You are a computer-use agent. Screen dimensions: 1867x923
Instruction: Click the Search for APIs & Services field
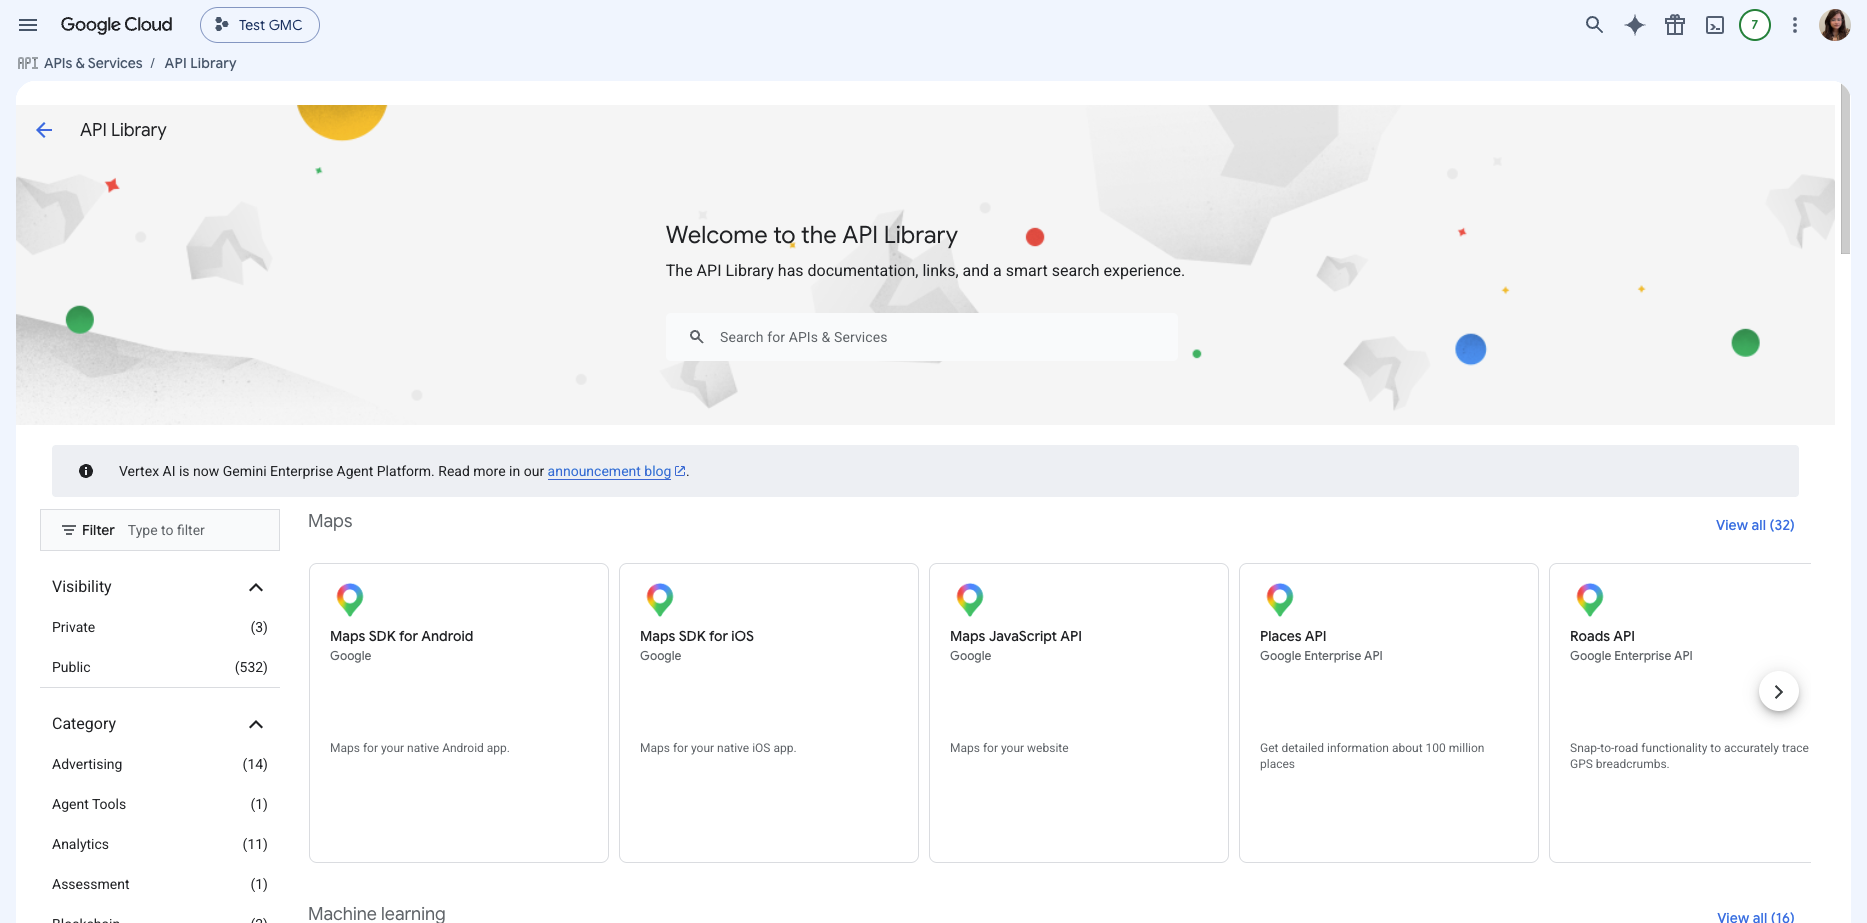coord(921,337)
